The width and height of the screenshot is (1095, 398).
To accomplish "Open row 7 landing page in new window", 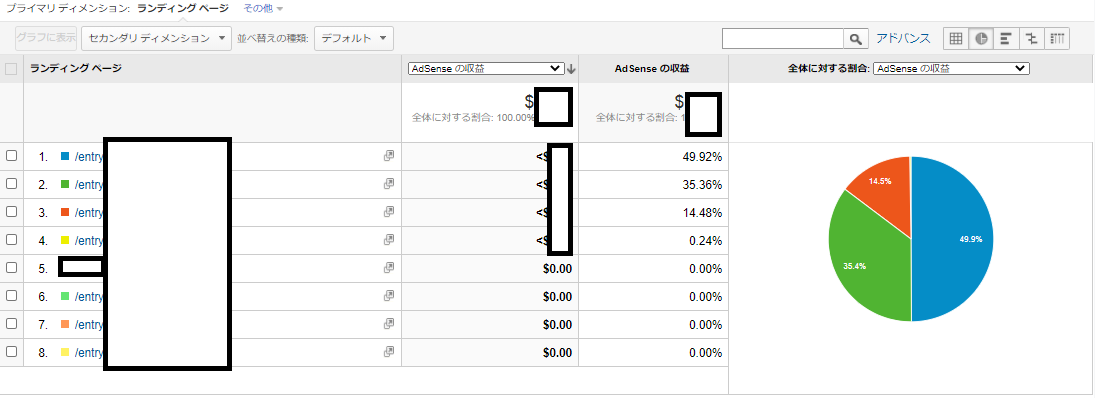I will [389, 324].
